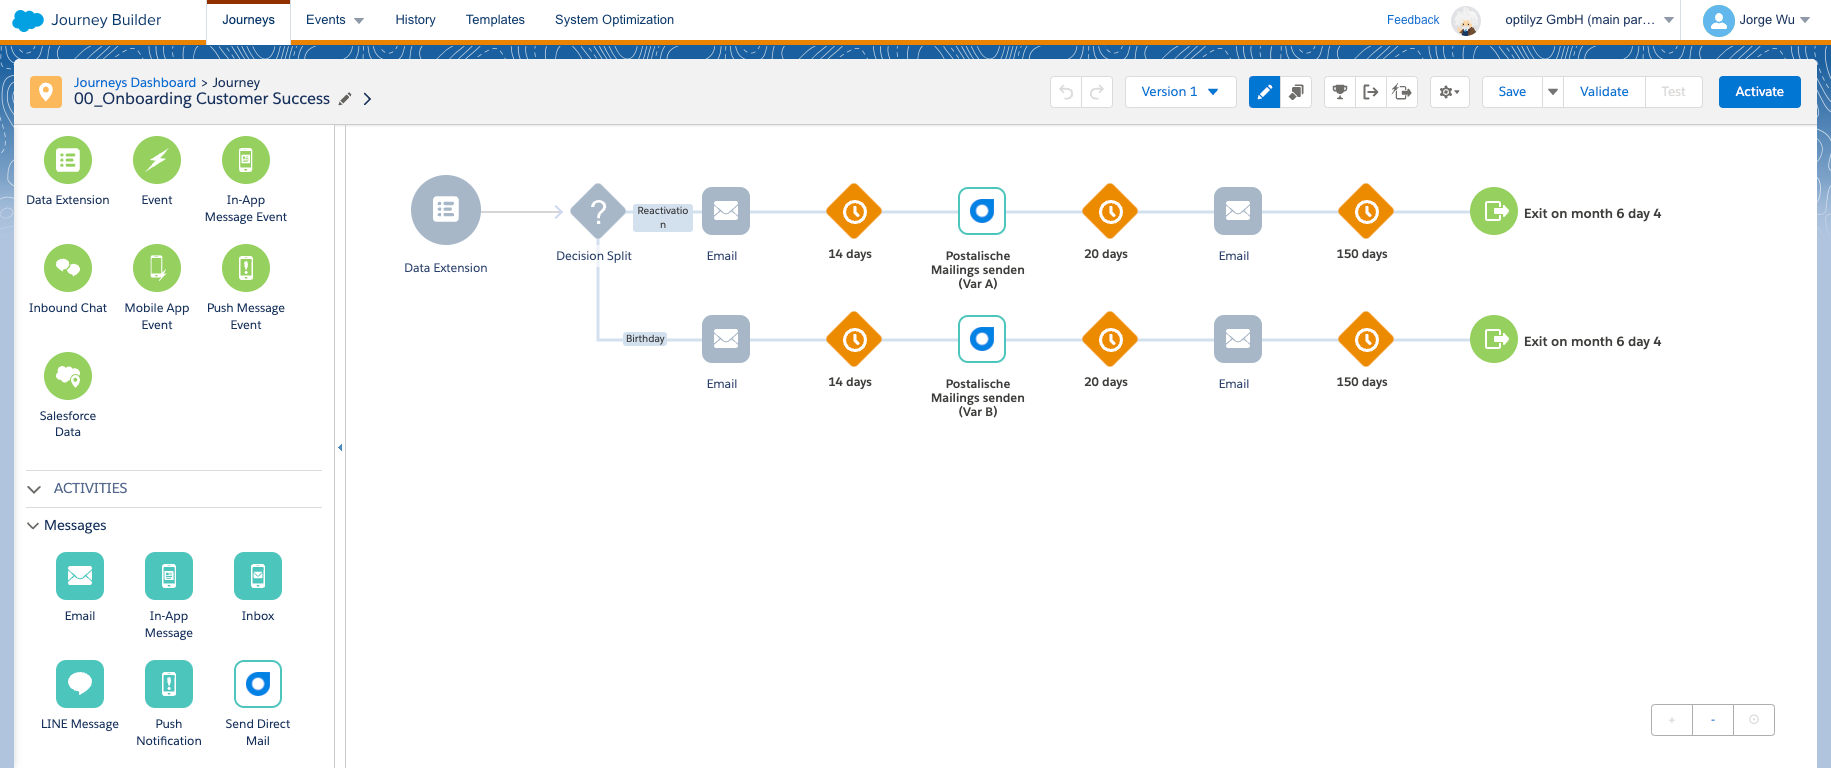Pick the In-App Message Event source
The height and width of the screenshot is (768, 1831).
pos(246,160)
